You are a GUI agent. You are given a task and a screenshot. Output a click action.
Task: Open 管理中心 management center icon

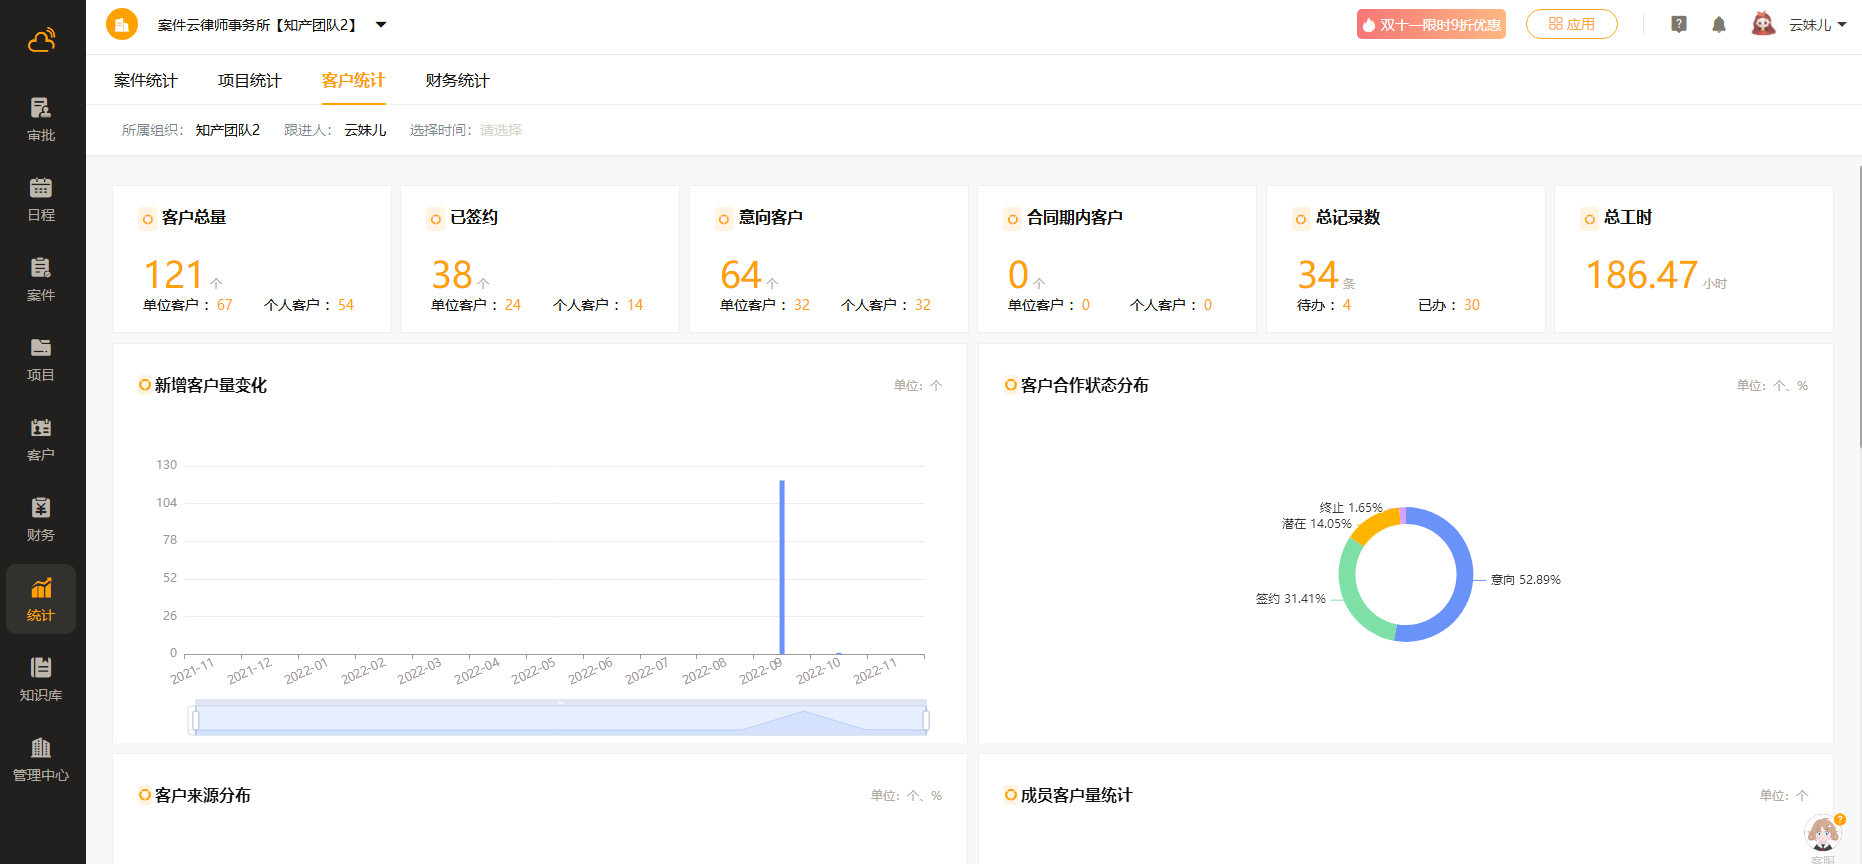pyautogui.click(x=41, y=759)
